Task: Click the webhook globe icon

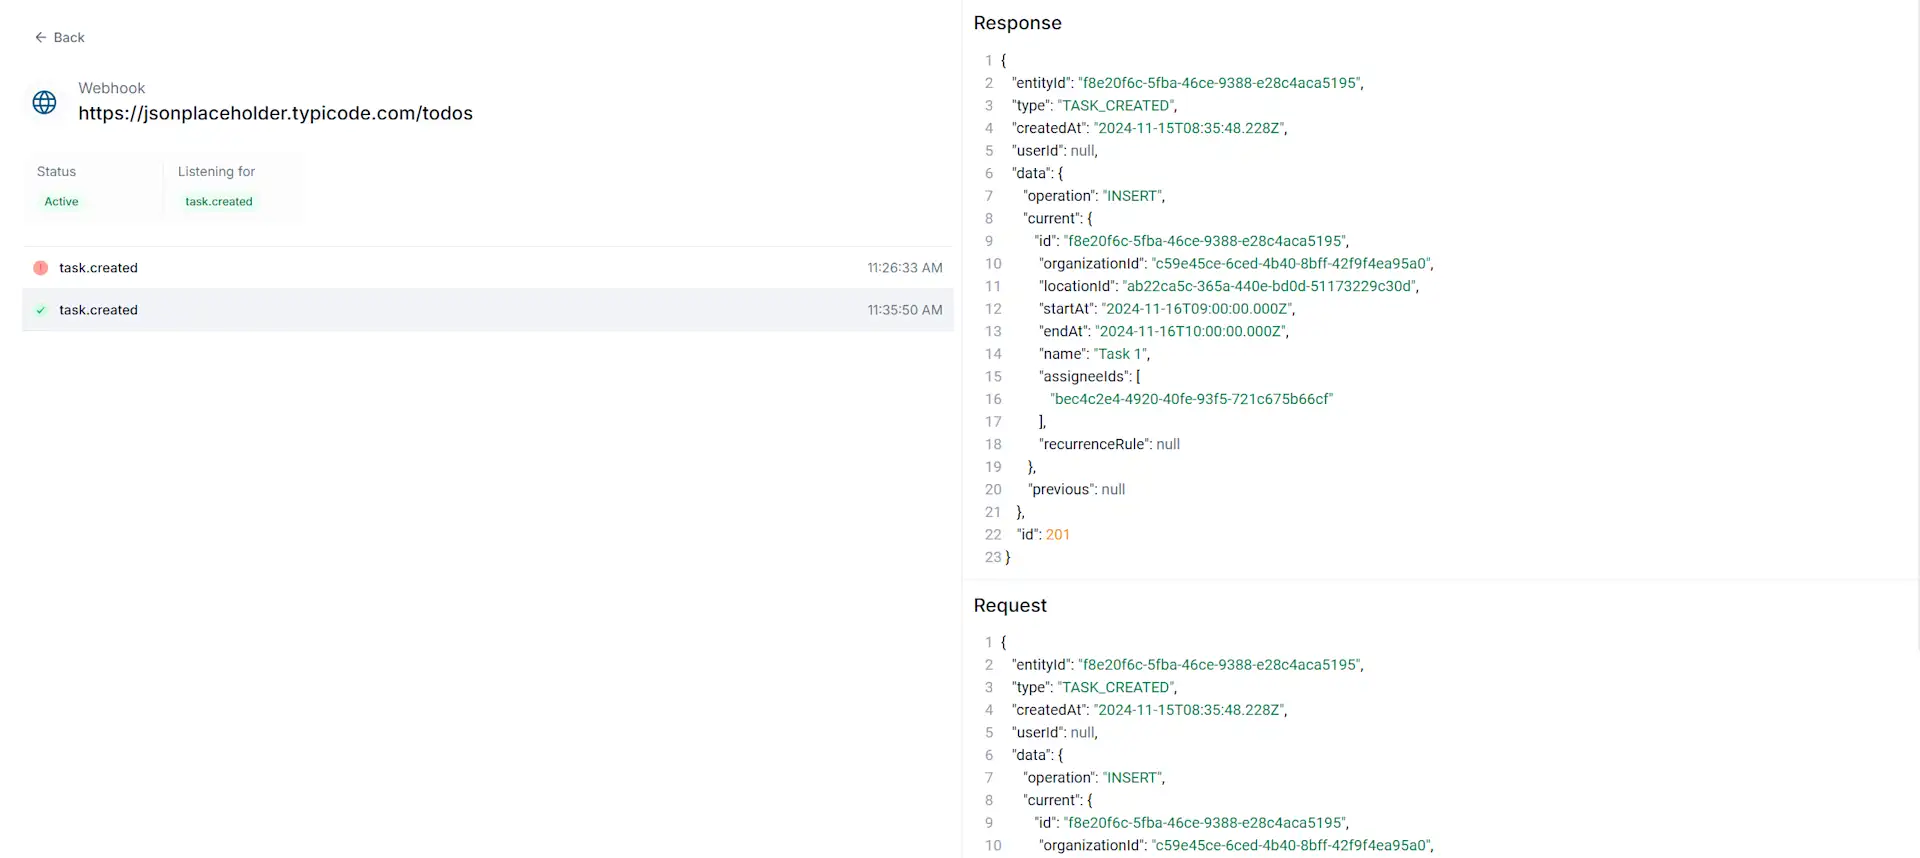Action: click(x=45, y=102)
